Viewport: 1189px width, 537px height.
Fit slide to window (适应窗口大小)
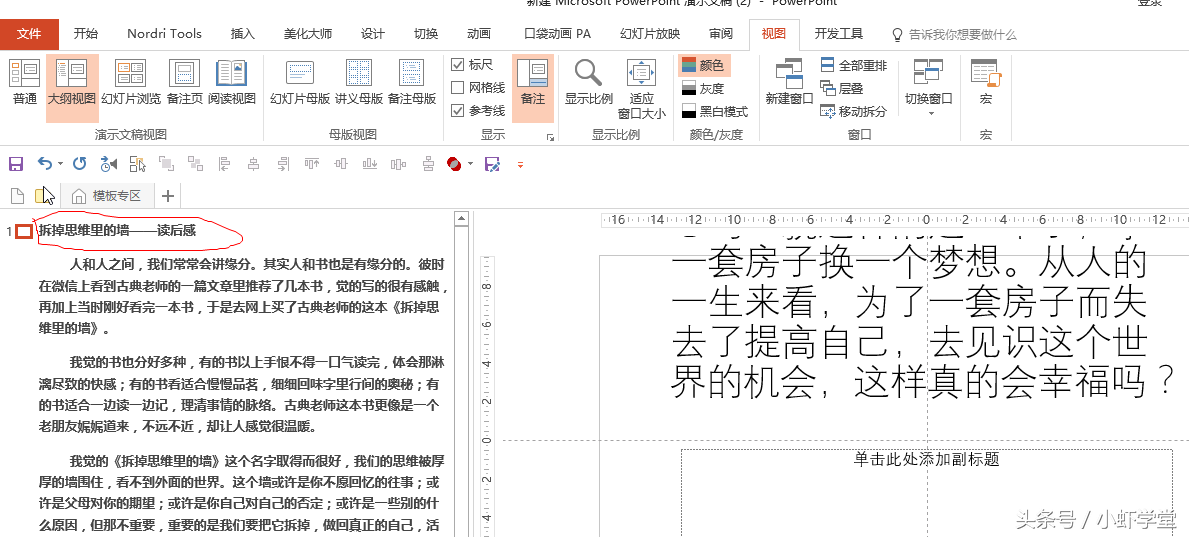[642, 90]
